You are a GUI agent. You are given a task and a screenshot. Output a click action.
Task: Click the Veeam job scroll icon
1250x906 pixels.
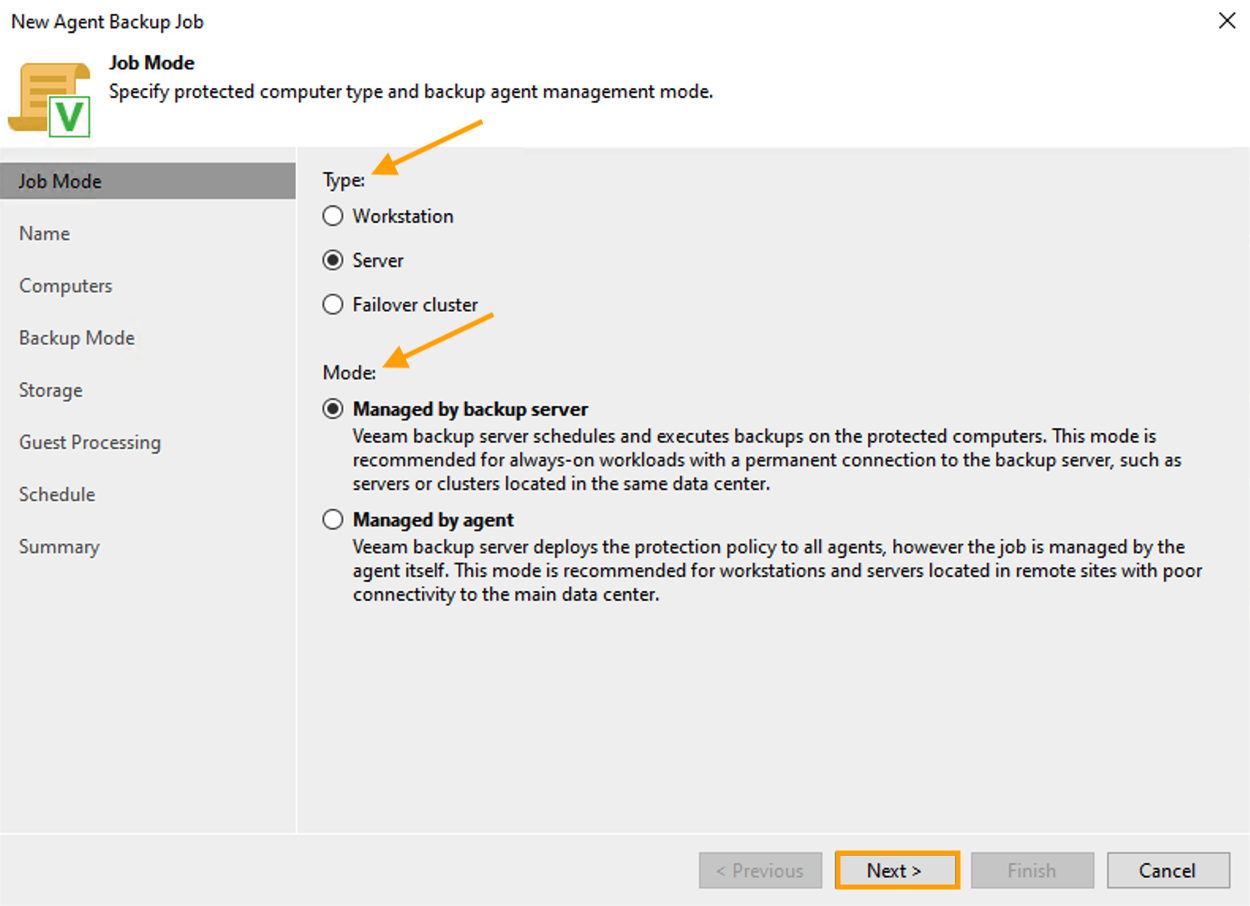(50, 98)
